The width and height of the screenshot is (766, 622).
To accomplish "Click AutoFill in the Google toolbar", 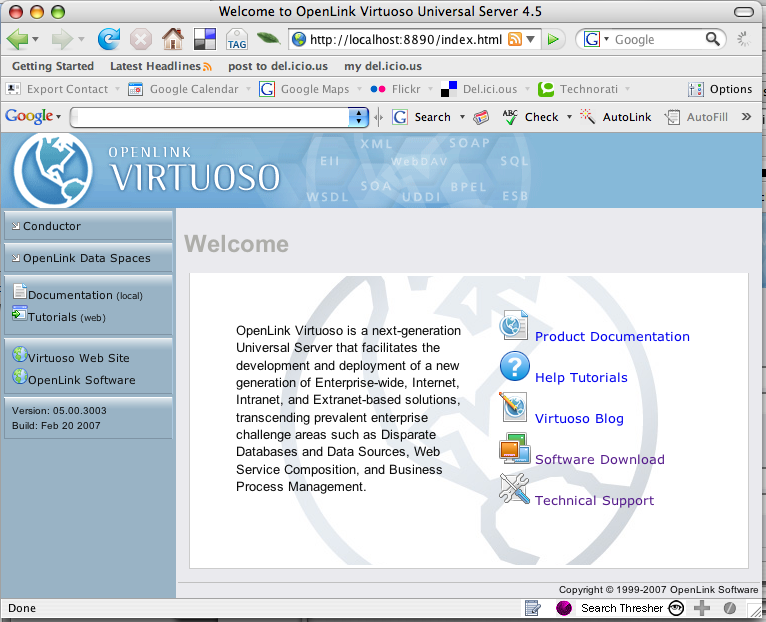I will click(x=697, y=117).
